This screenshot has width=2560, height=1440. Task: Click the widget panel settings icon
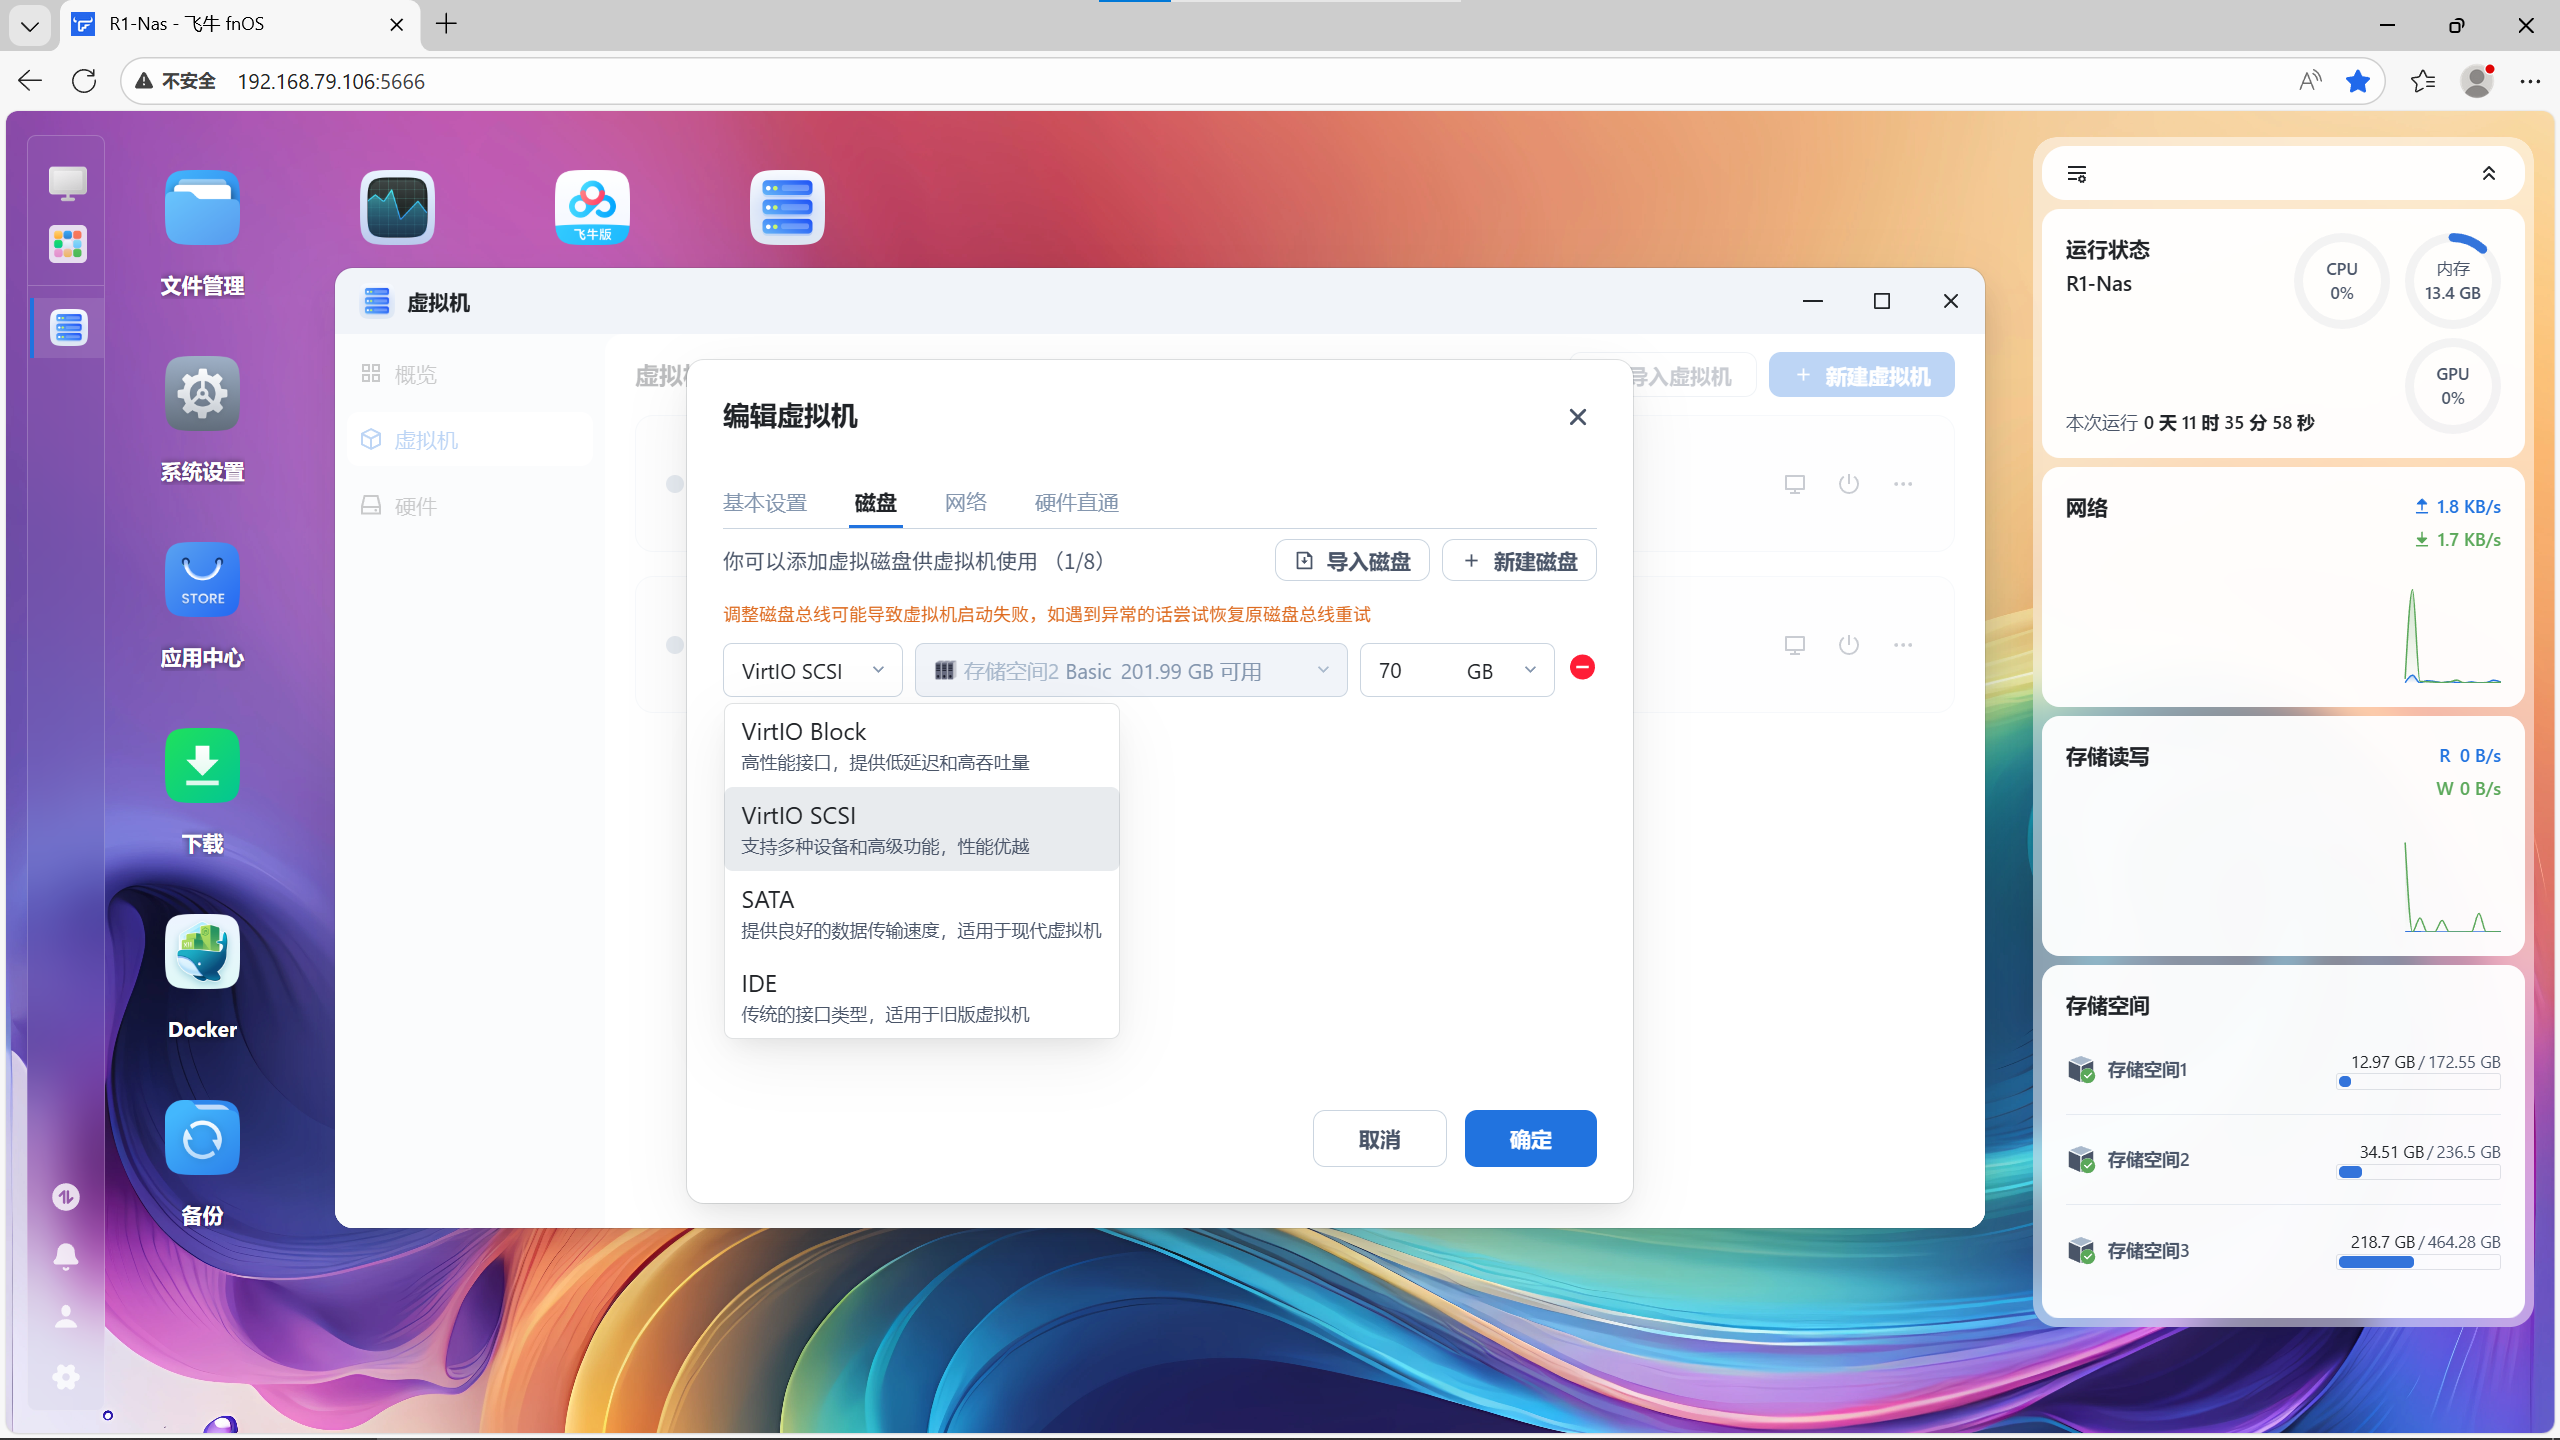(x=2077, y=174)
